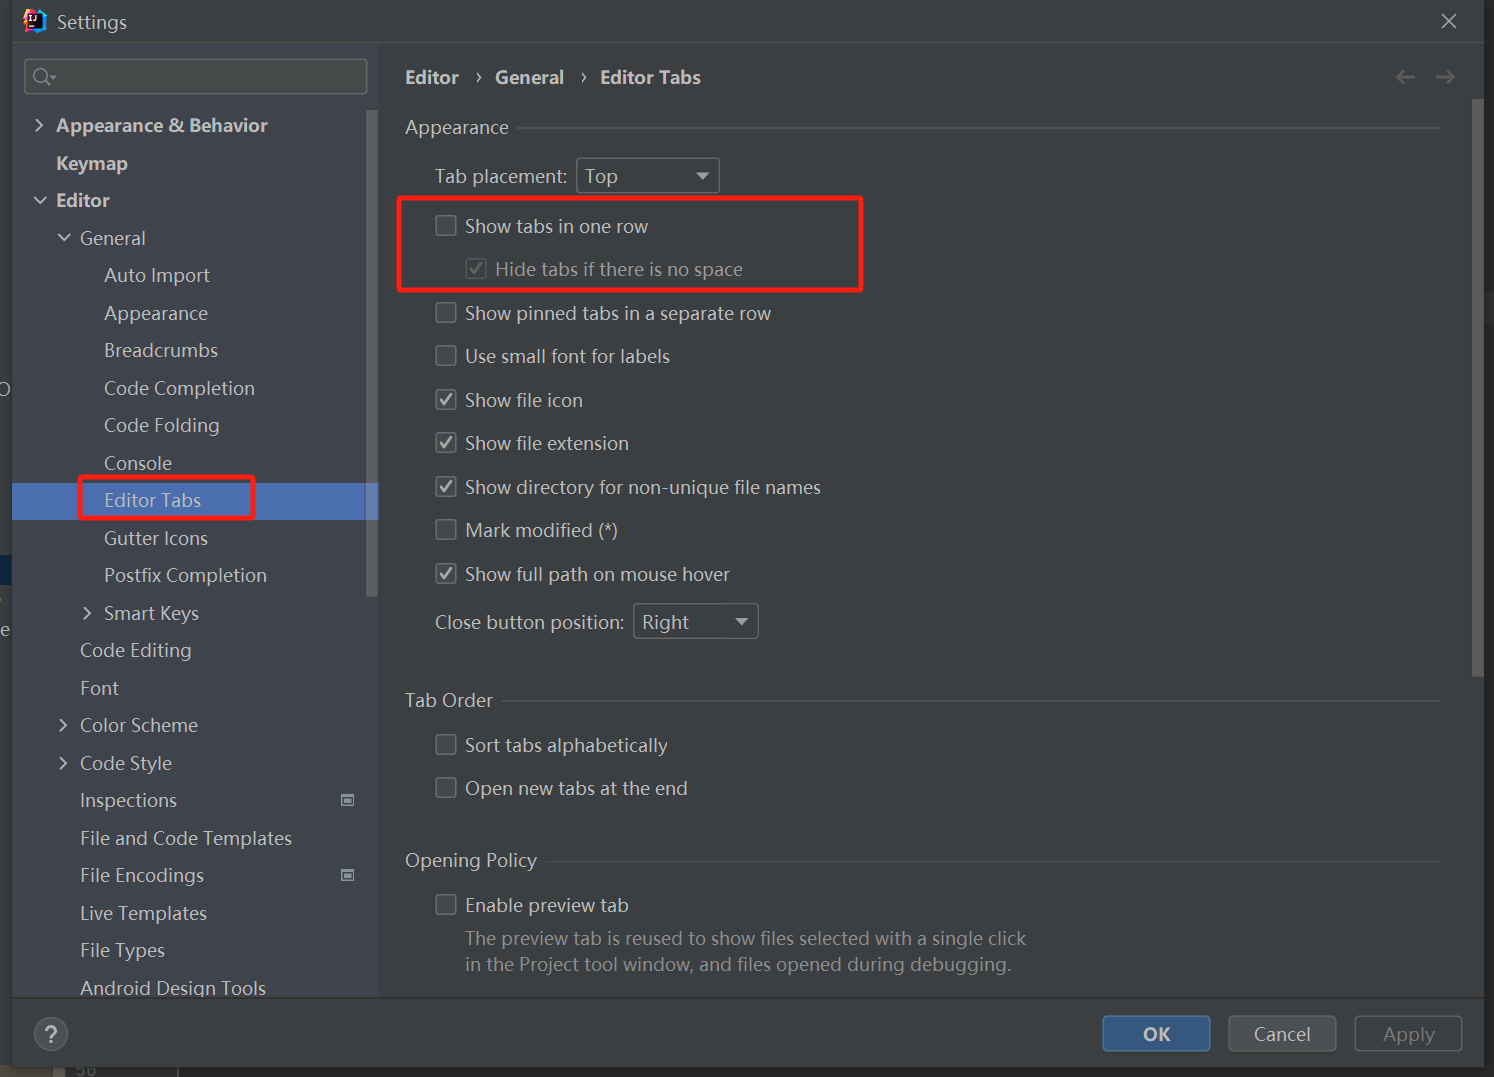Toggle Show full path on mouse hover
The width and height of the screenshot is (1494, 1077).
[x=446, y=574]
